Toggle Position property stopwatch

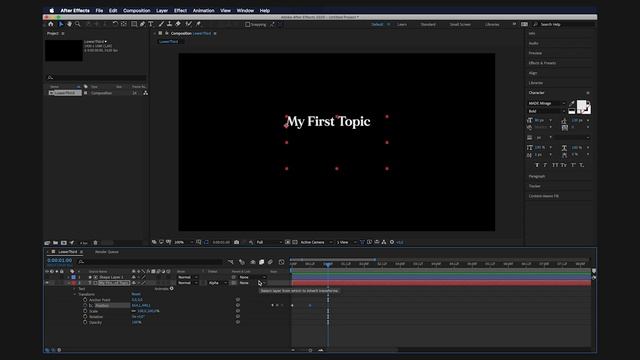click(85, 305)
